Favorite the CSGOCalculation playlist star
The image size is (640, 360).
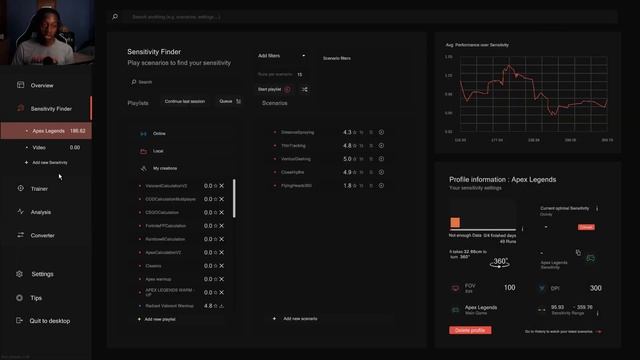coord(216,212)
